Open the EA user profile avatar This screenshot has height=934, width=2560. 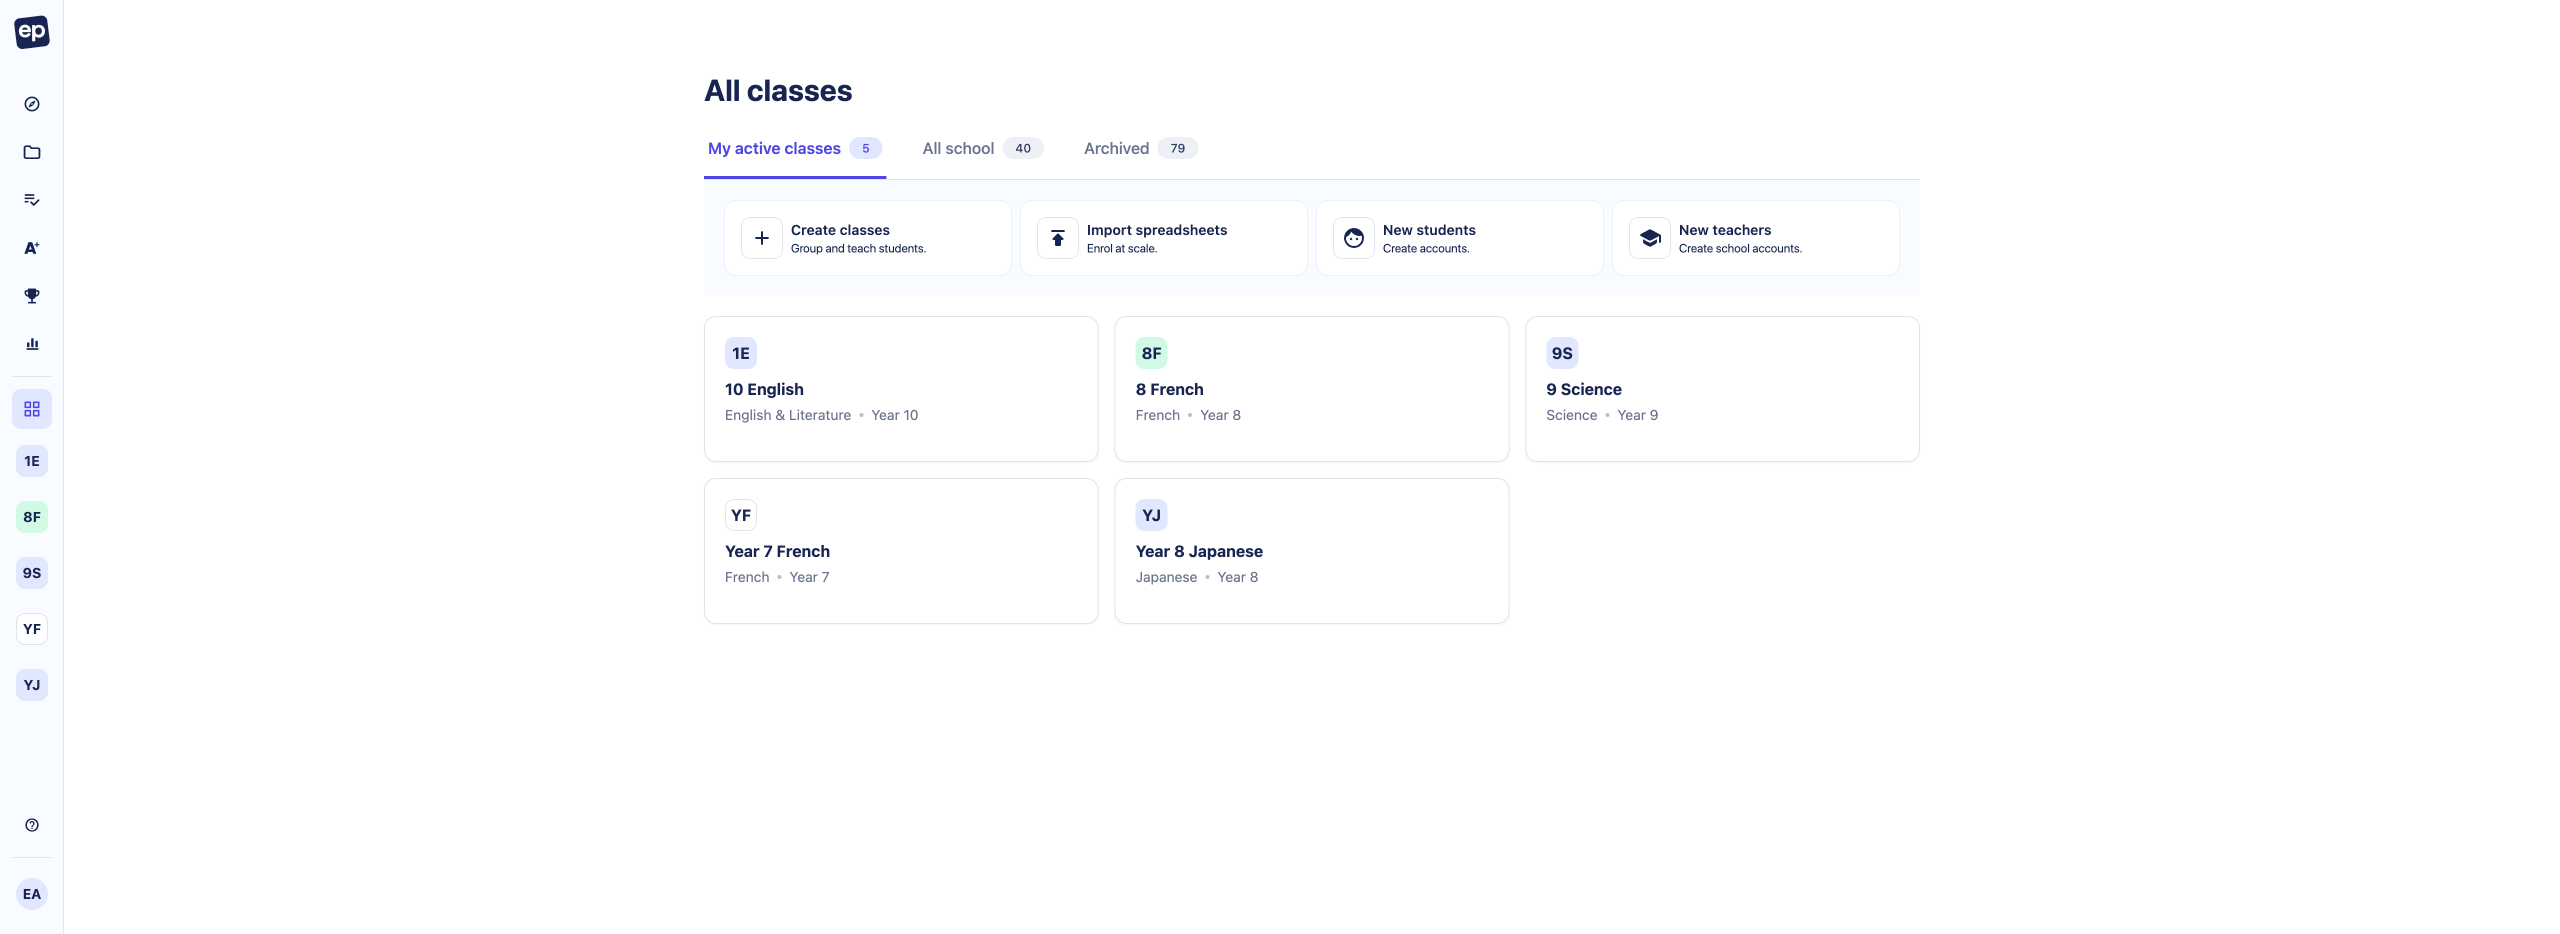coord(32,894)
